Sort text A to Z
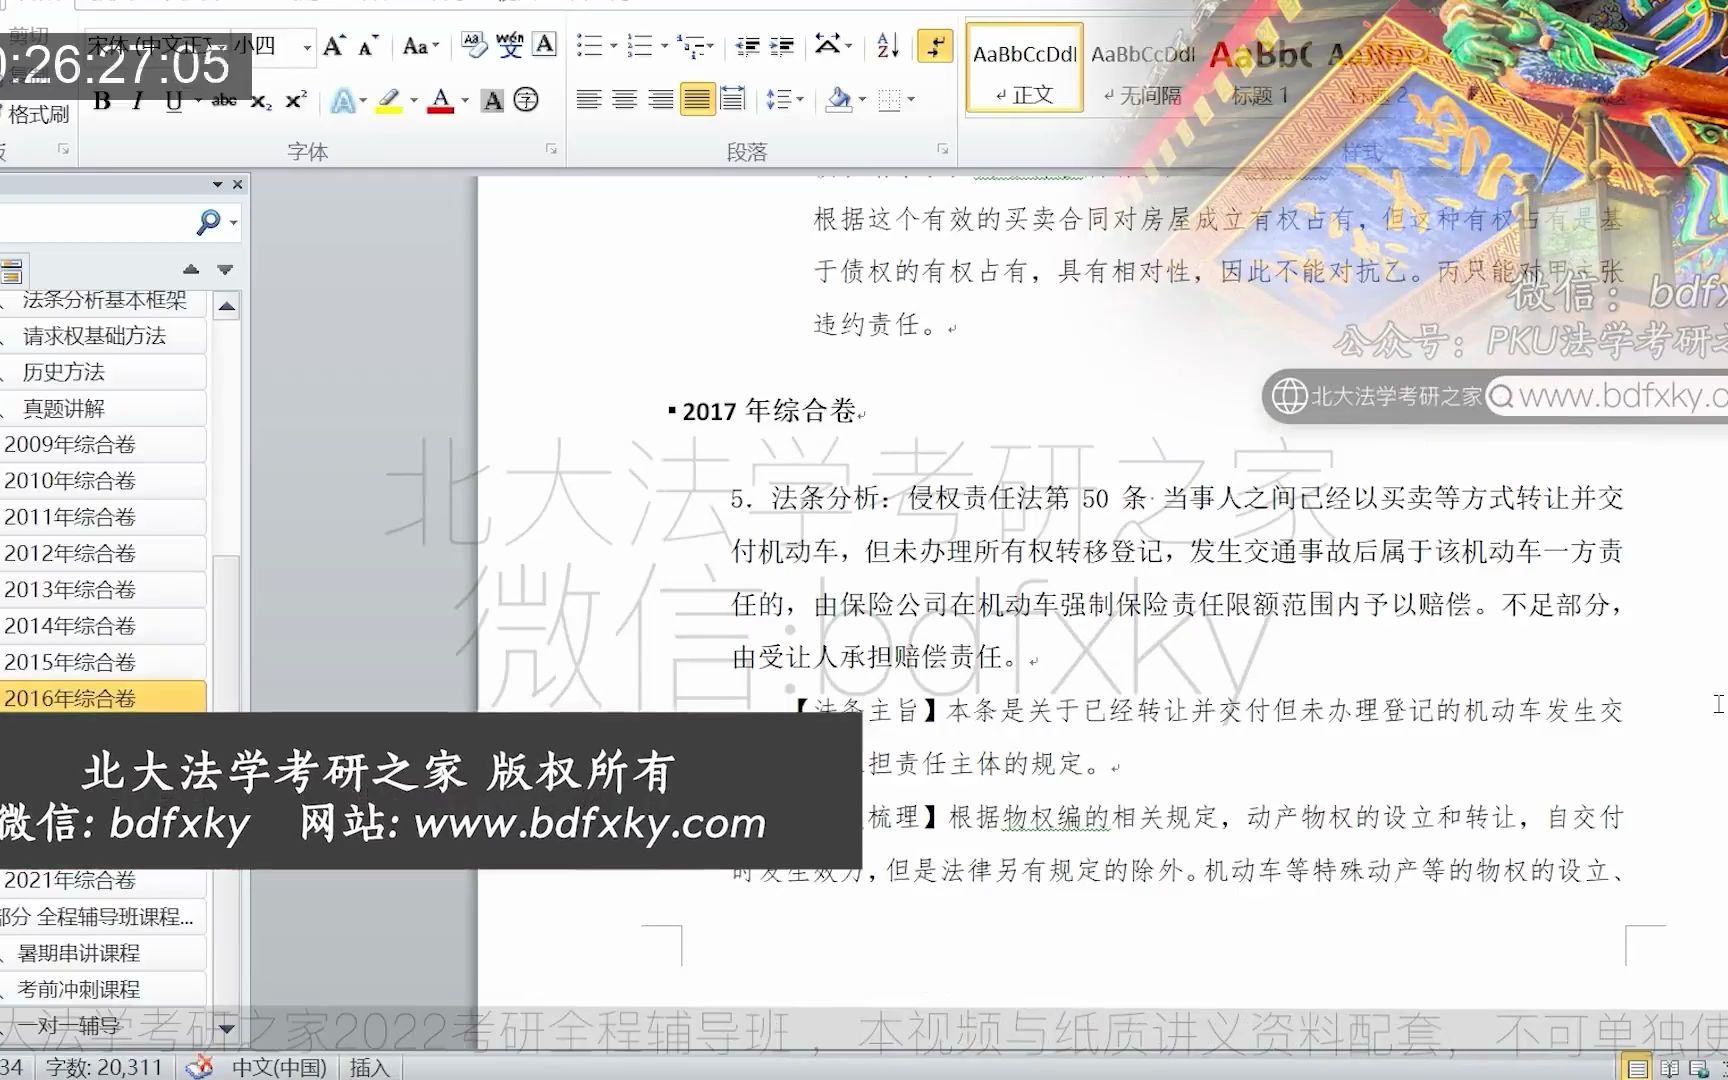Image resolution: width=1728 pixels, height=1080 pixels. point(887,45)
